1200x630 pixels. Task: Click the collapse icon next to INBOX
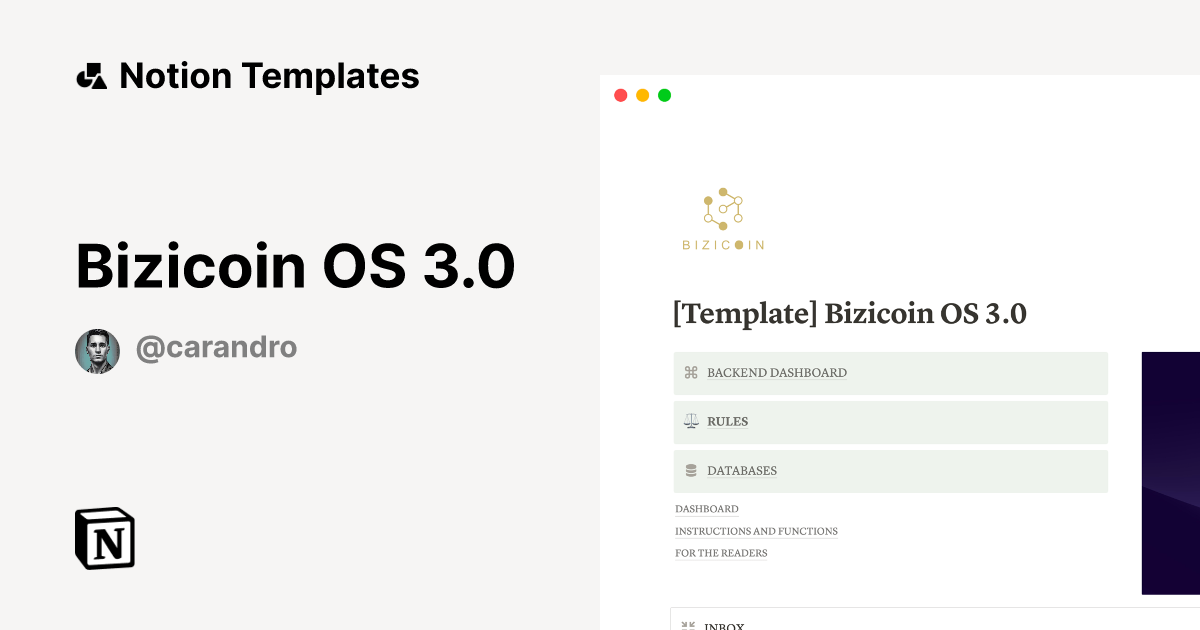(x=688, y=625)
